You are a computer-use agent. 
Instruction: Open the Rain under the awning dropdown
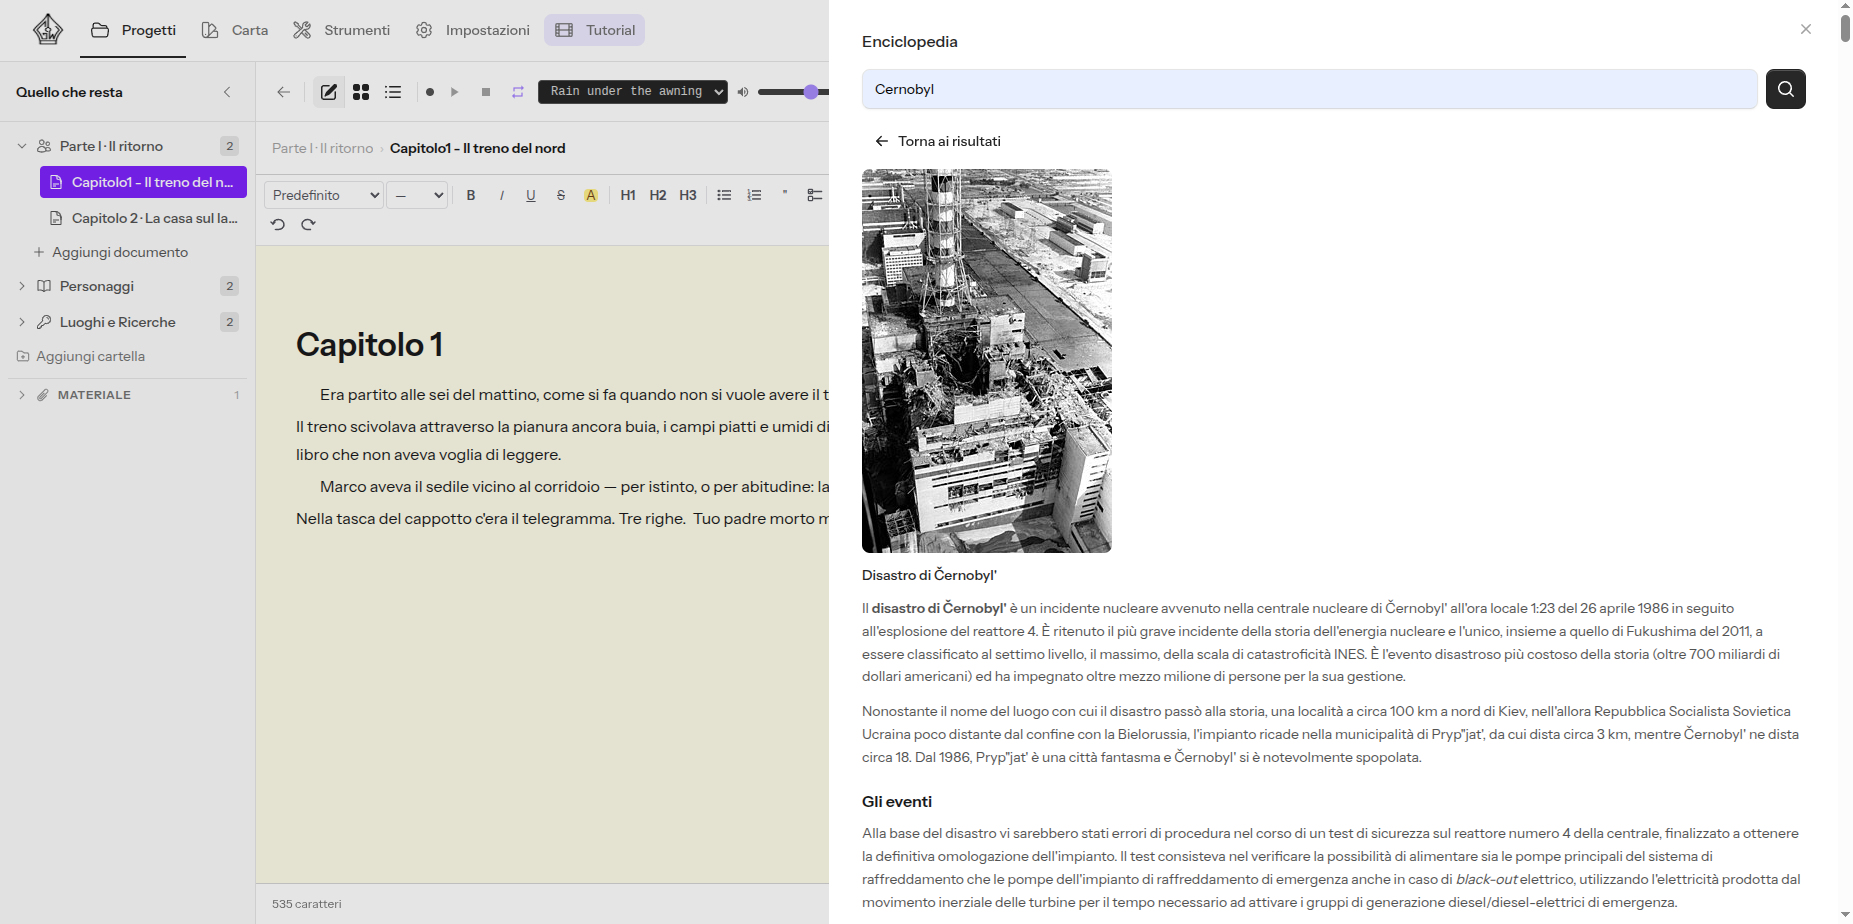pyautogui.click(x=633, y=92)
